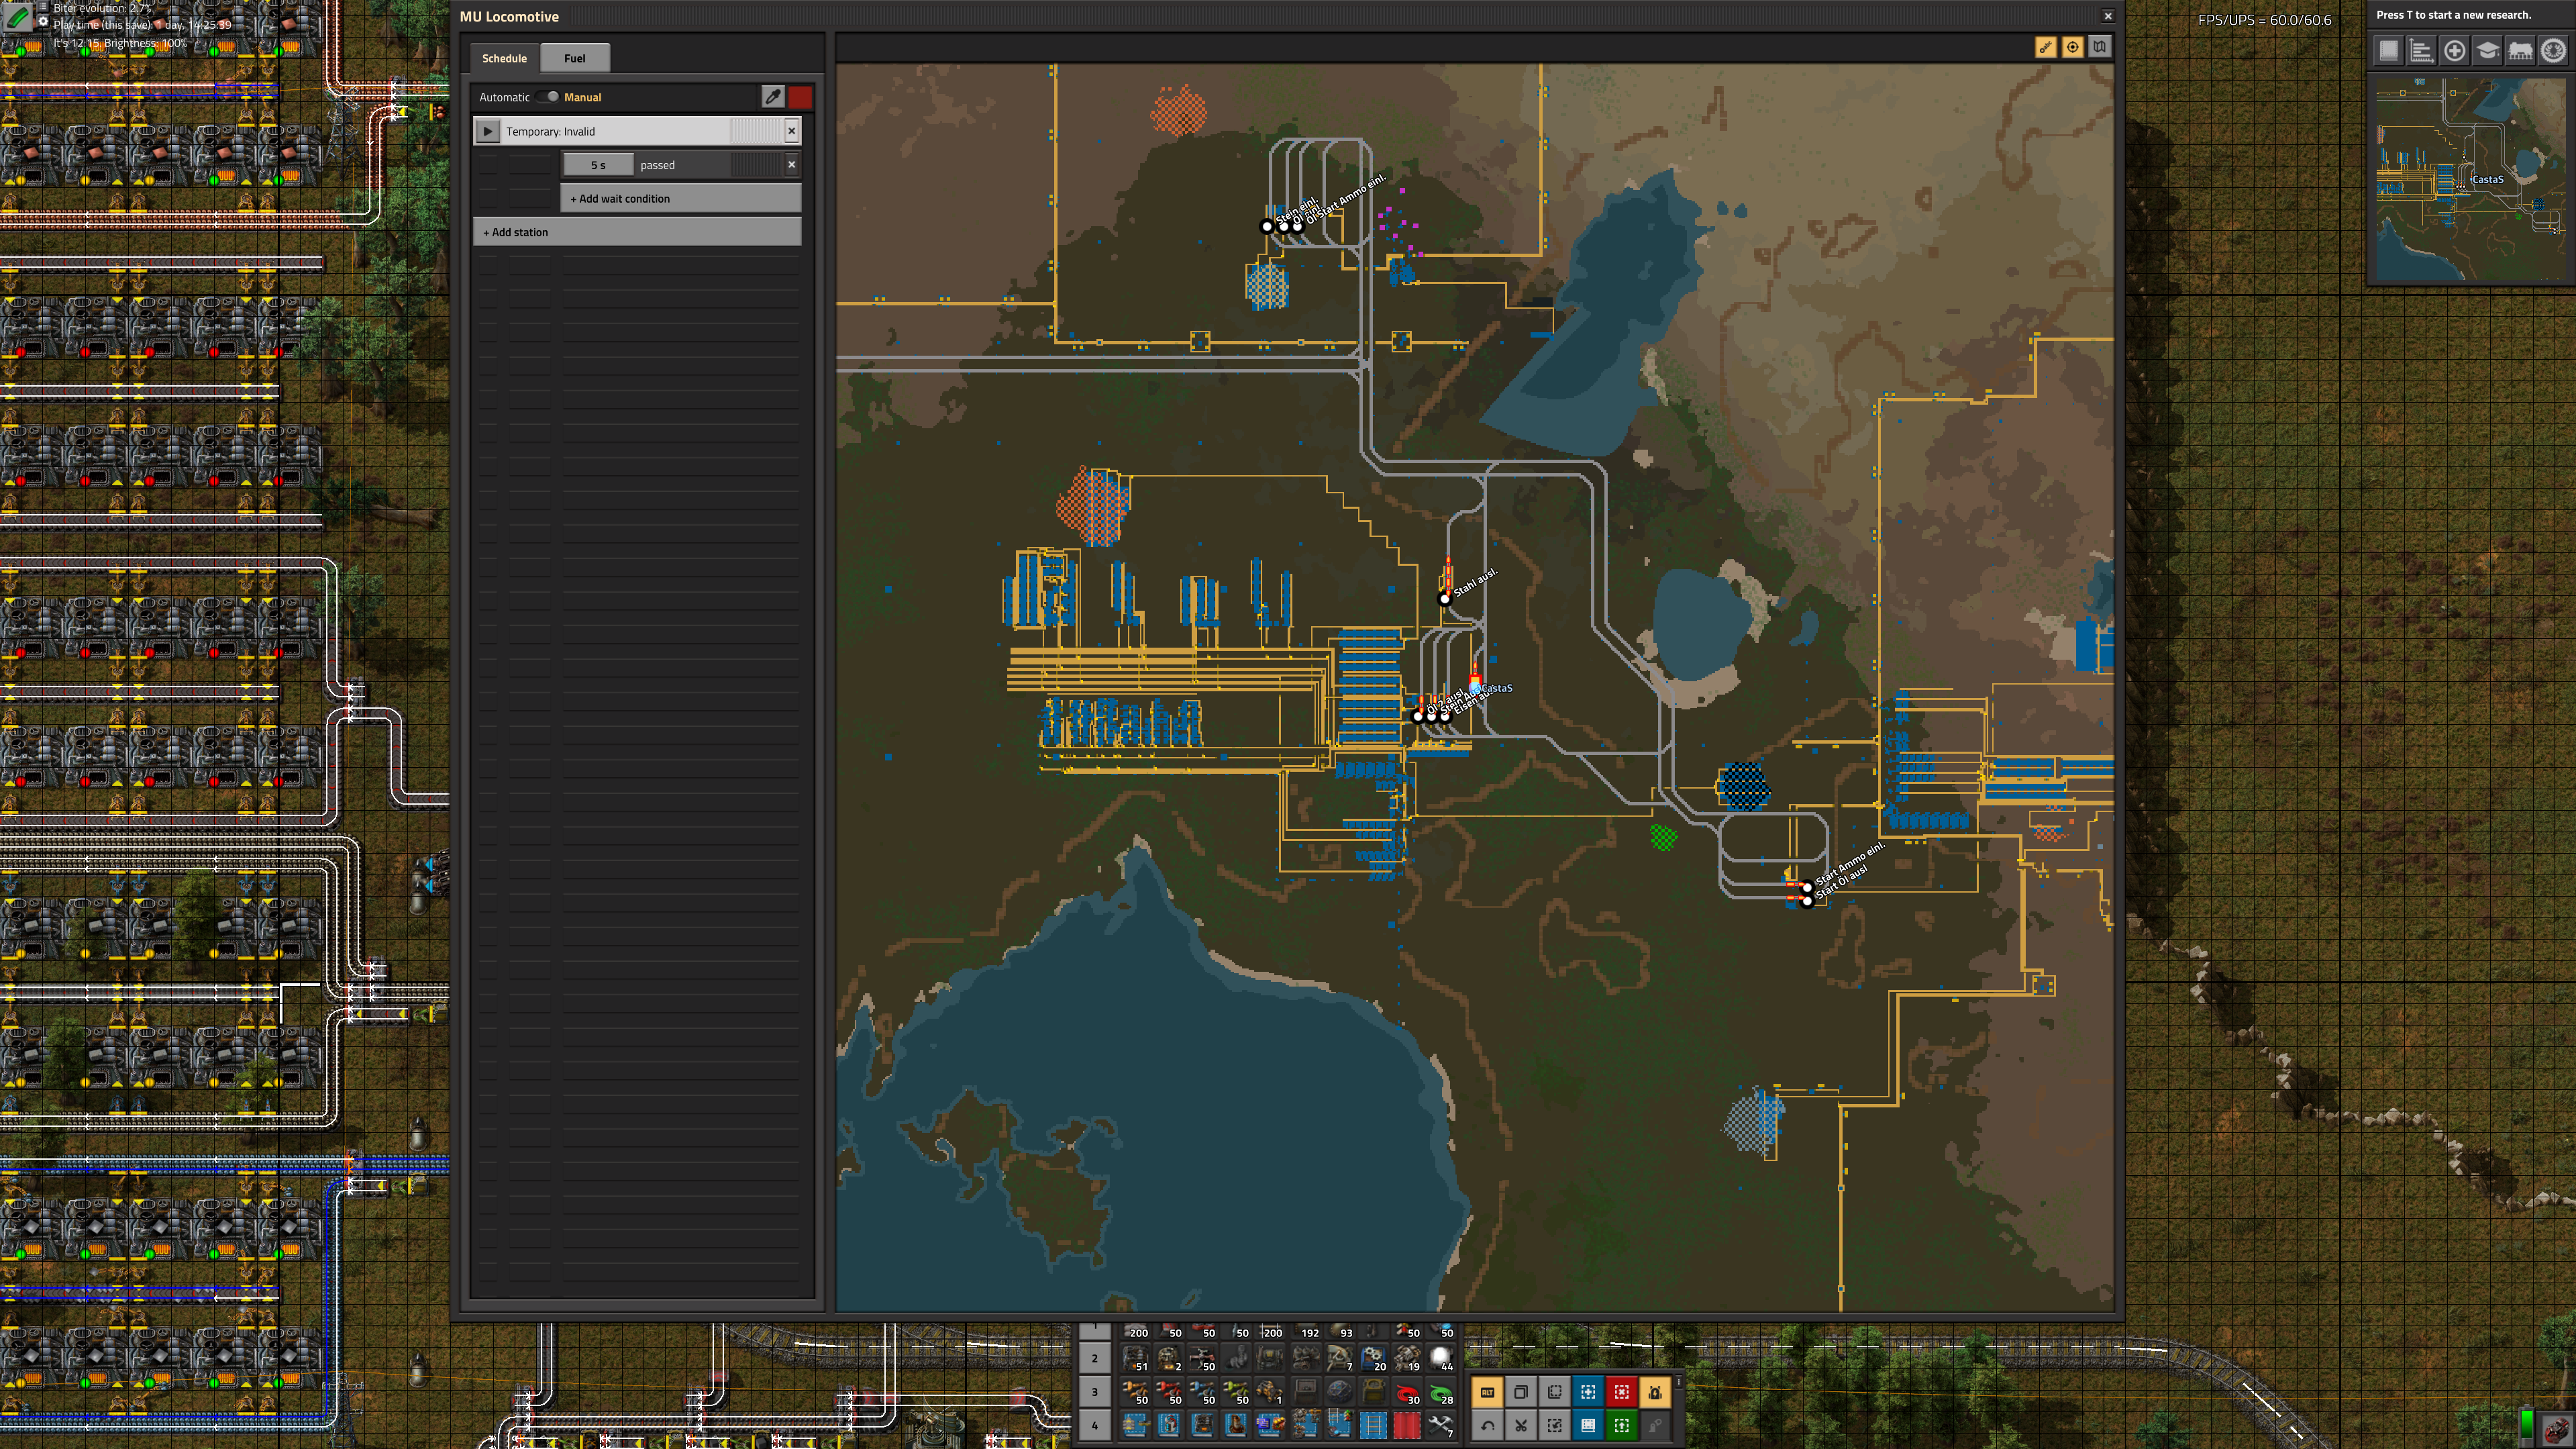The width and height of the screenshot is (2576, 1449).
Task: Delete the 5 s passed condition
Action: (x=791, y=165)
